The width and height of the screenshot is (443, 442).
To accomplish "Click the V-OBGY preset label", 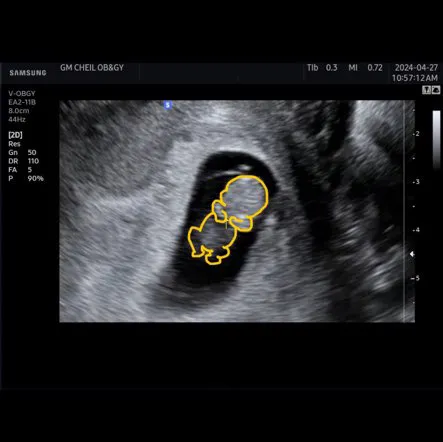I will tap(22, 94).
